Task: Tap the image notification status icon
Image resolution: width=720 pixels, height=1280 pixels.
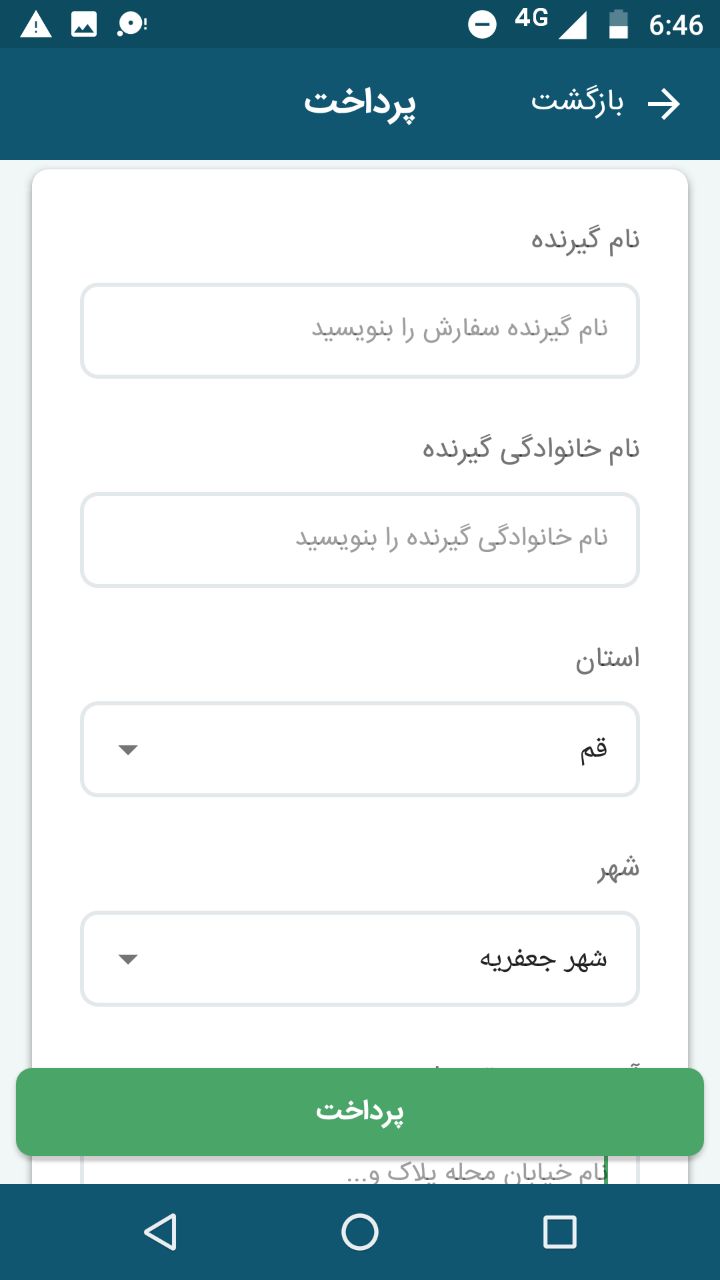Action: 84,25
